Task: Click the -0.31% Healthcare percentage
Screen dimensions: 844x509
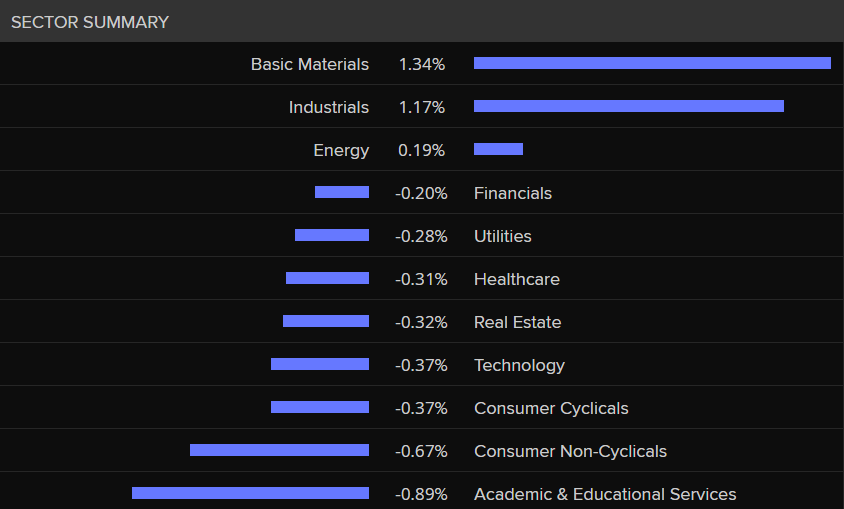Action: click(x=421, y=279)
